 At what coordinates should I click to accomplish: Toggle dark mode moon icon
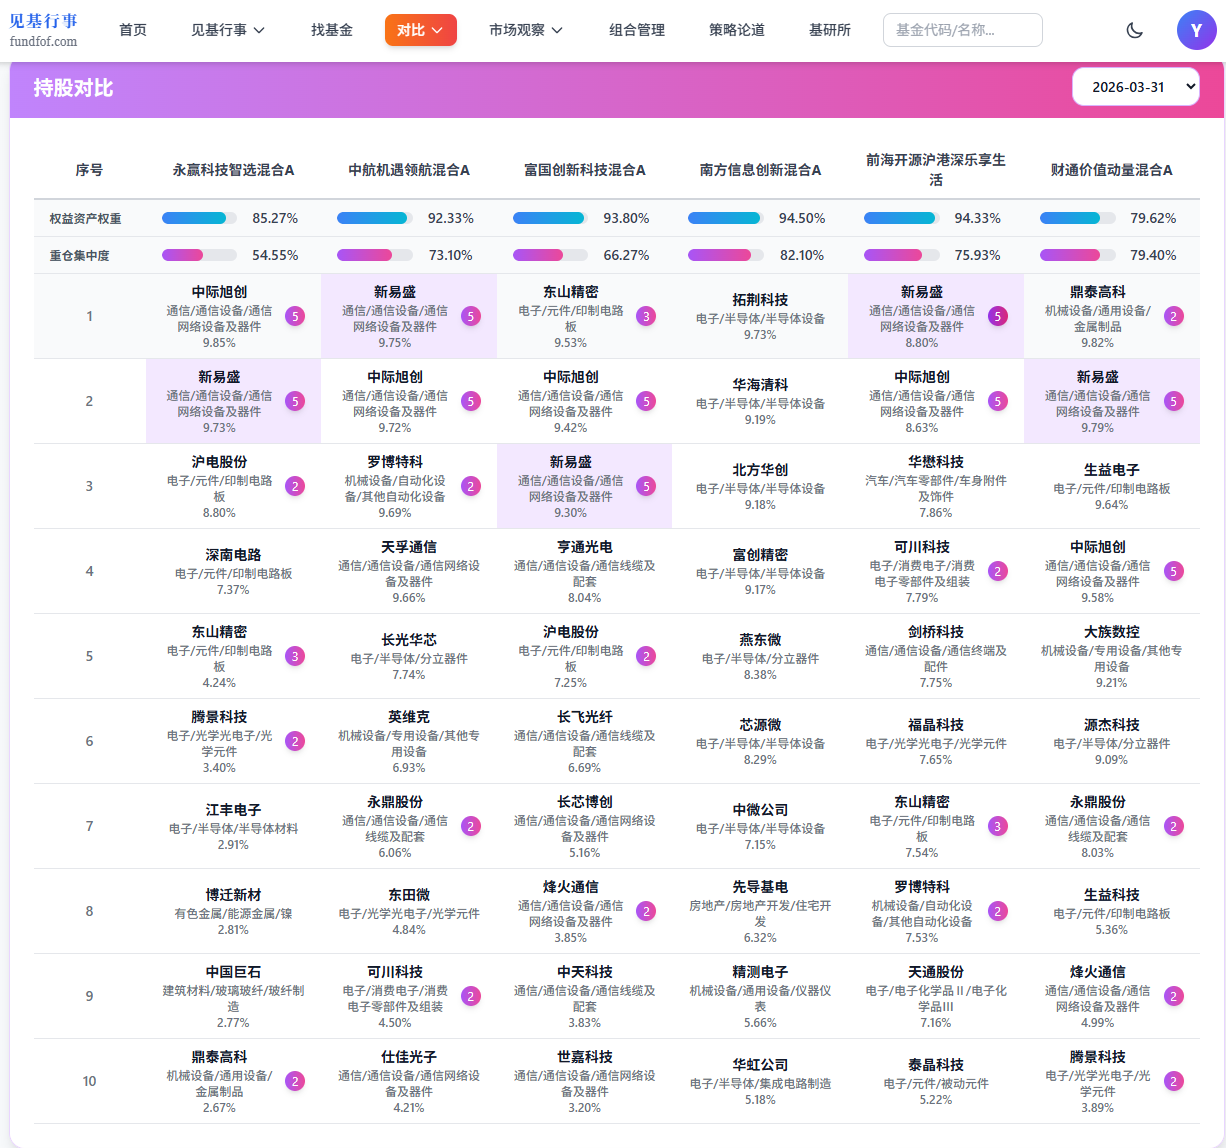tap(1134, 30)
